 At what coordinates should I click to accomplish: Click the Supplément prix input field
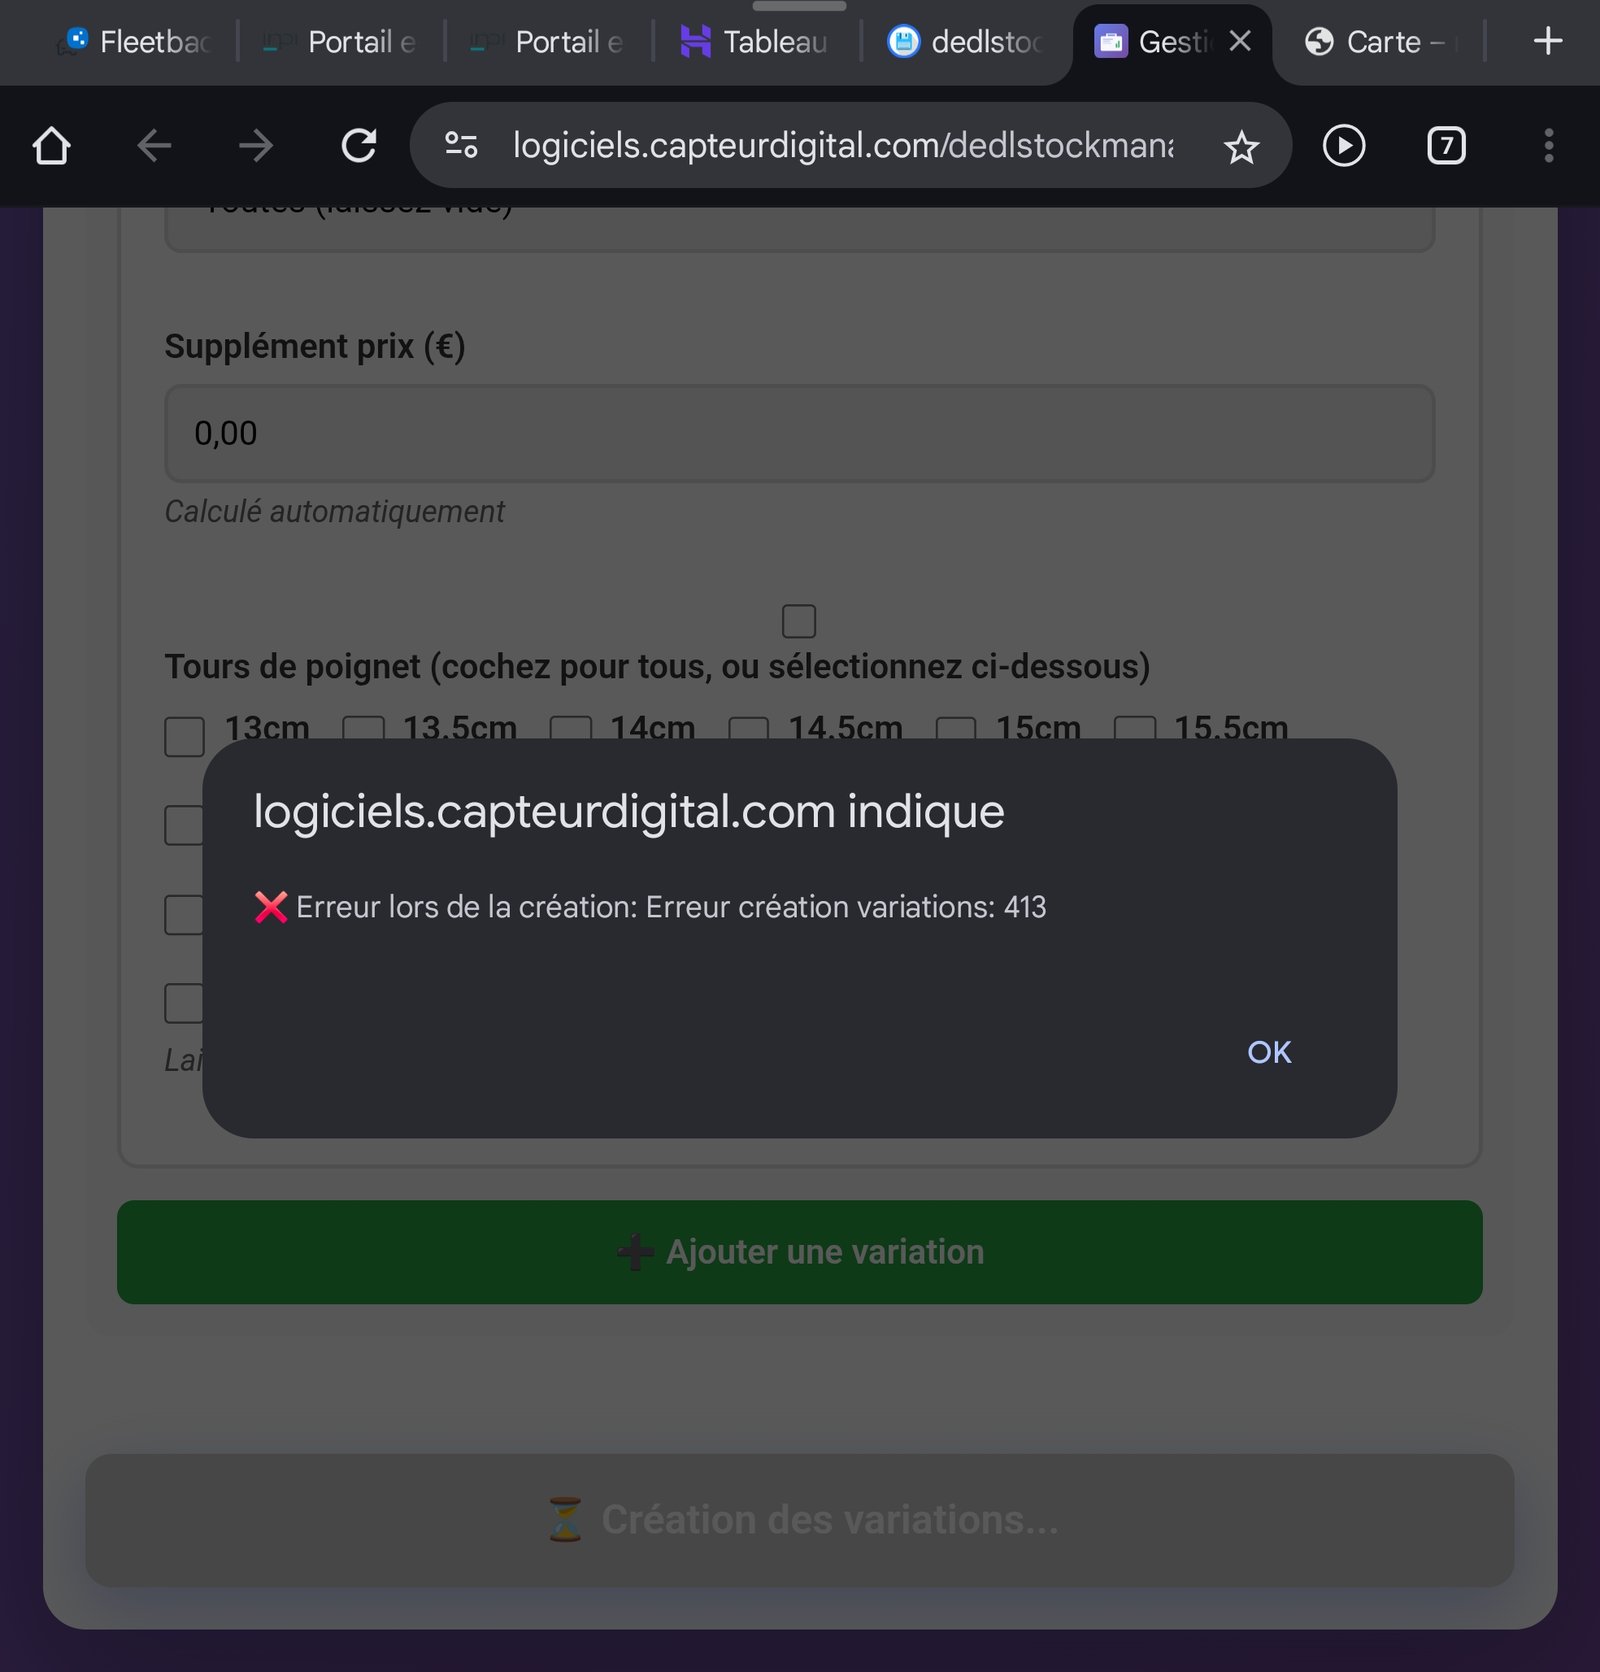pos(800,434)
